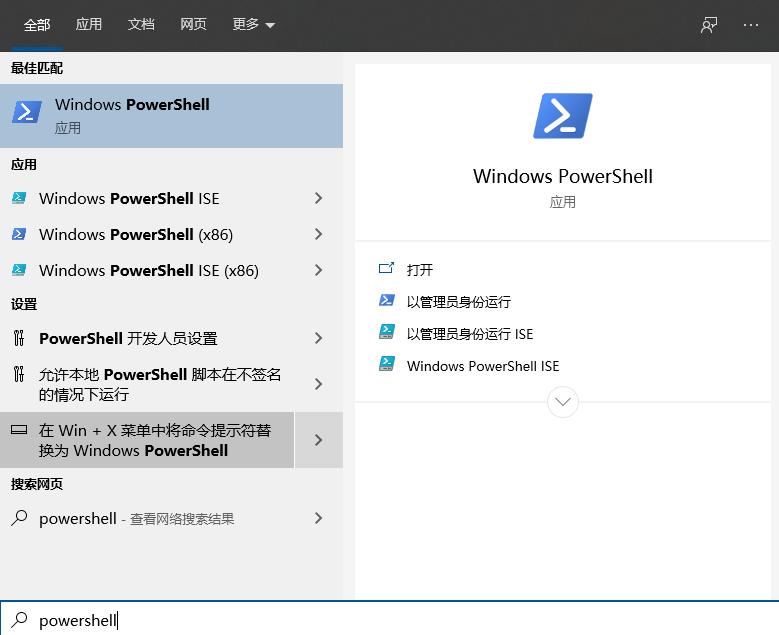779x635 pixels.
Task: Click the shield PowerShell icon for 以管理员身份运行
Action: tap(387, 300)
